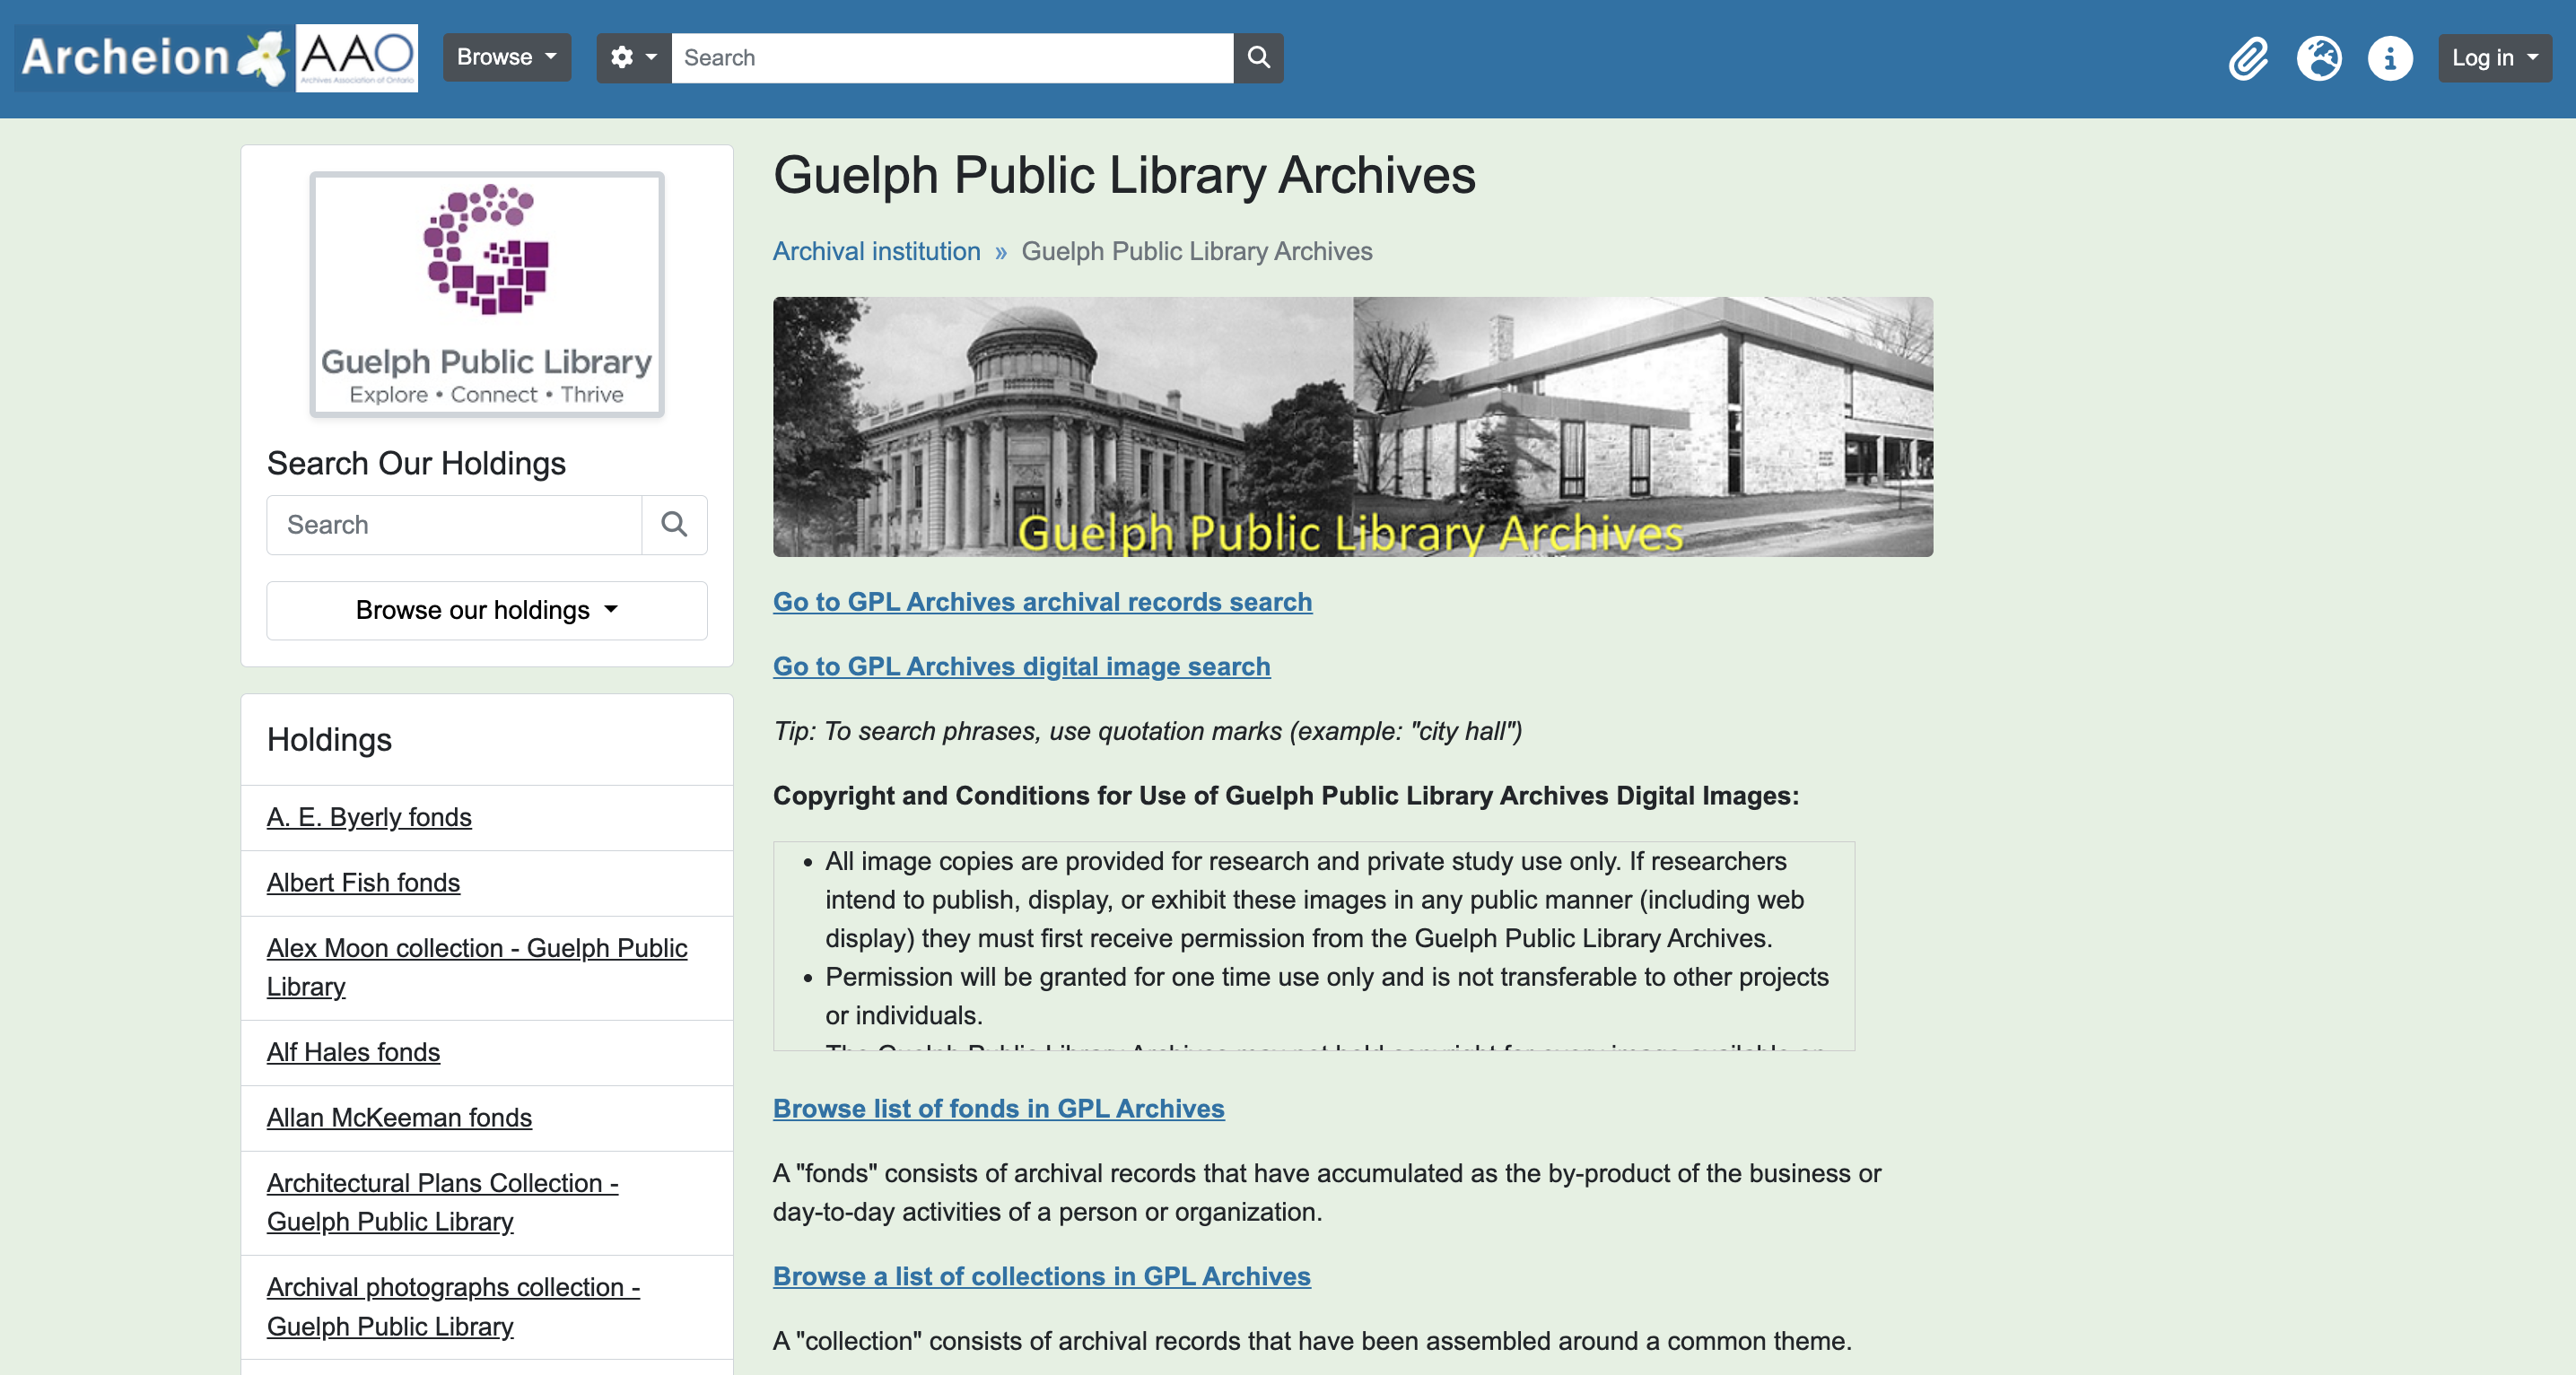
Task: Open the Alf Hales fonds holding
Action: tap(353, 1052)
